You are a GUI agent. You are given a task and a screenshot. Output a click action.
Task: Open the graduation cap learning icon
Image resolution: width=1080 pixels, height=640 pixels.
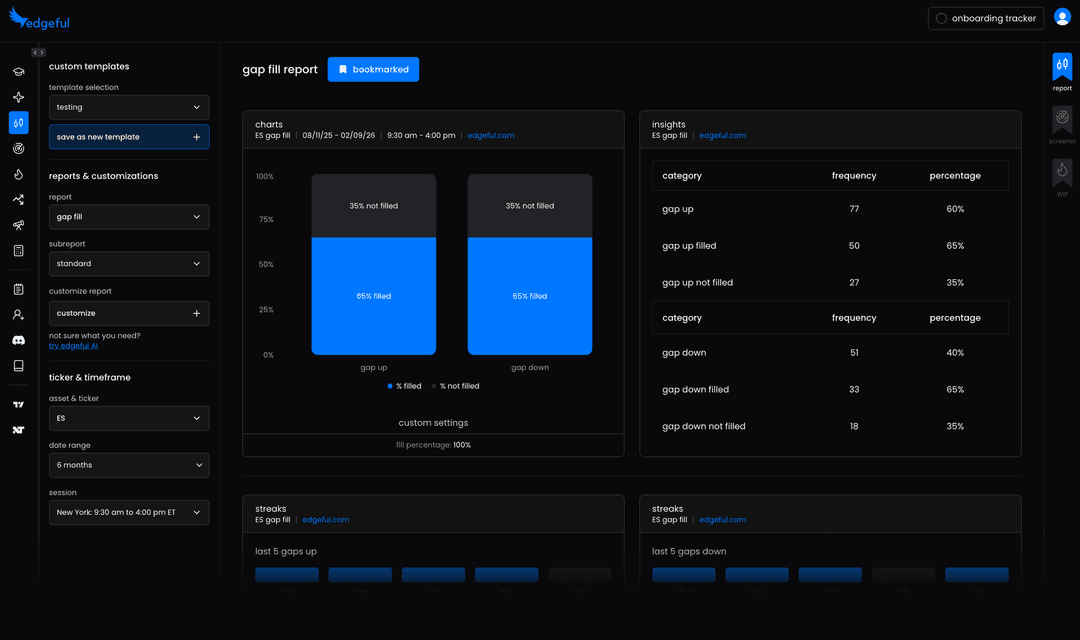(18, 72)
